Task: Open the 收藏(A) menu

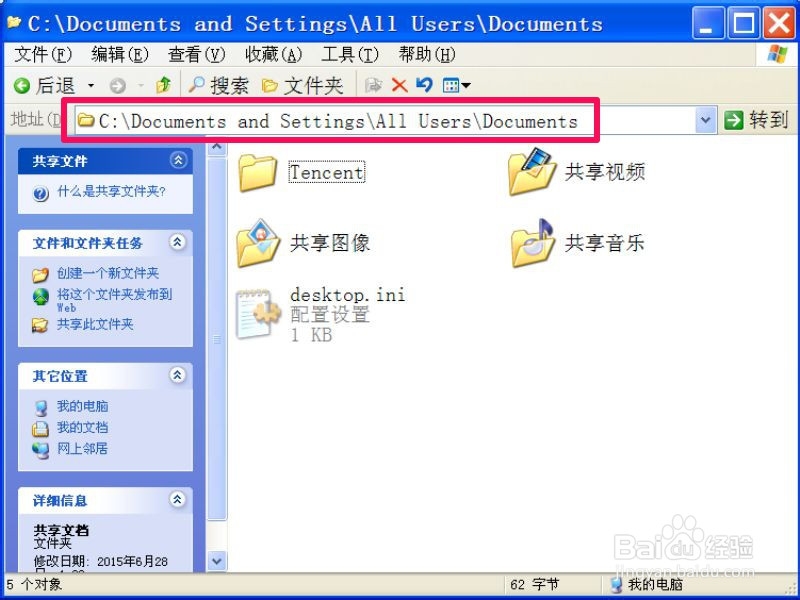Action: (x=273, y=54)
